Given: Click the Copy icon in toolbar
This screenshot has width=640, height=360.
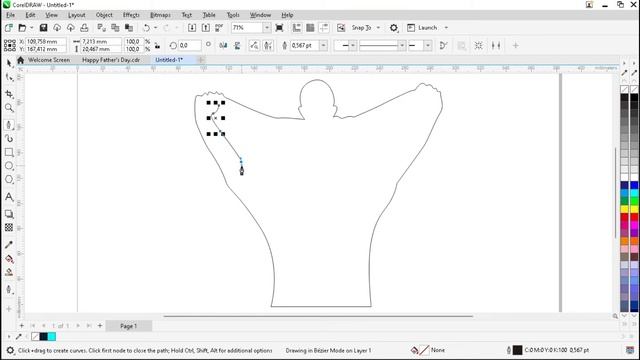Looking at the screenshot, I should 115,28.
